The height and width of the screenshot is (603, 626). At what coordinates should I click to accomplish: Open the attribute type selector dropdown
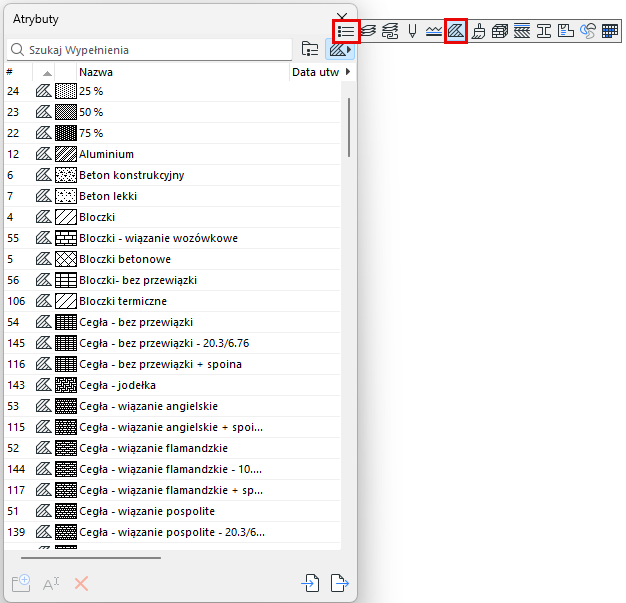pyautogui.click(x=340, y=50)
